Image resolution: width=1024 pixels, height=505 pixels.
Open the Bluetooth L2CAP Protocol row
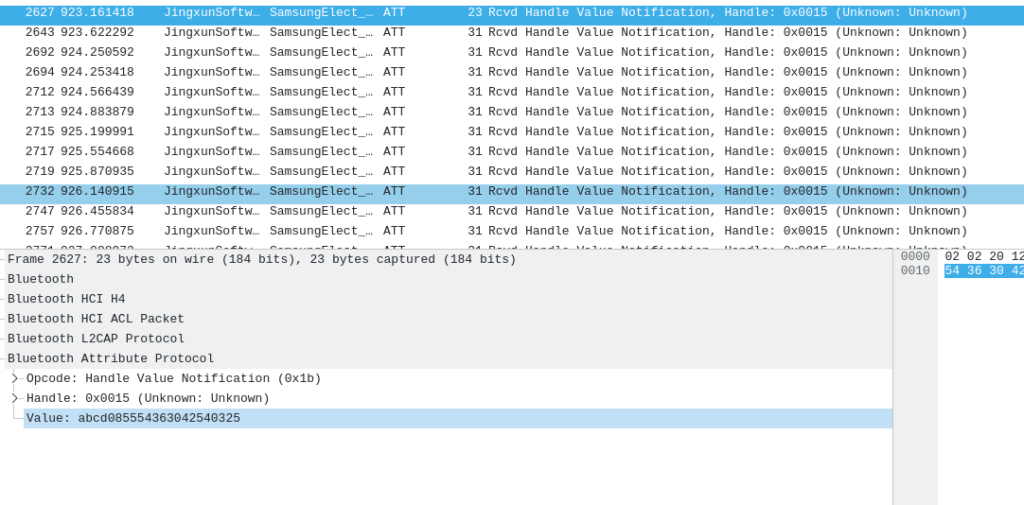click(x=96, y=339)
